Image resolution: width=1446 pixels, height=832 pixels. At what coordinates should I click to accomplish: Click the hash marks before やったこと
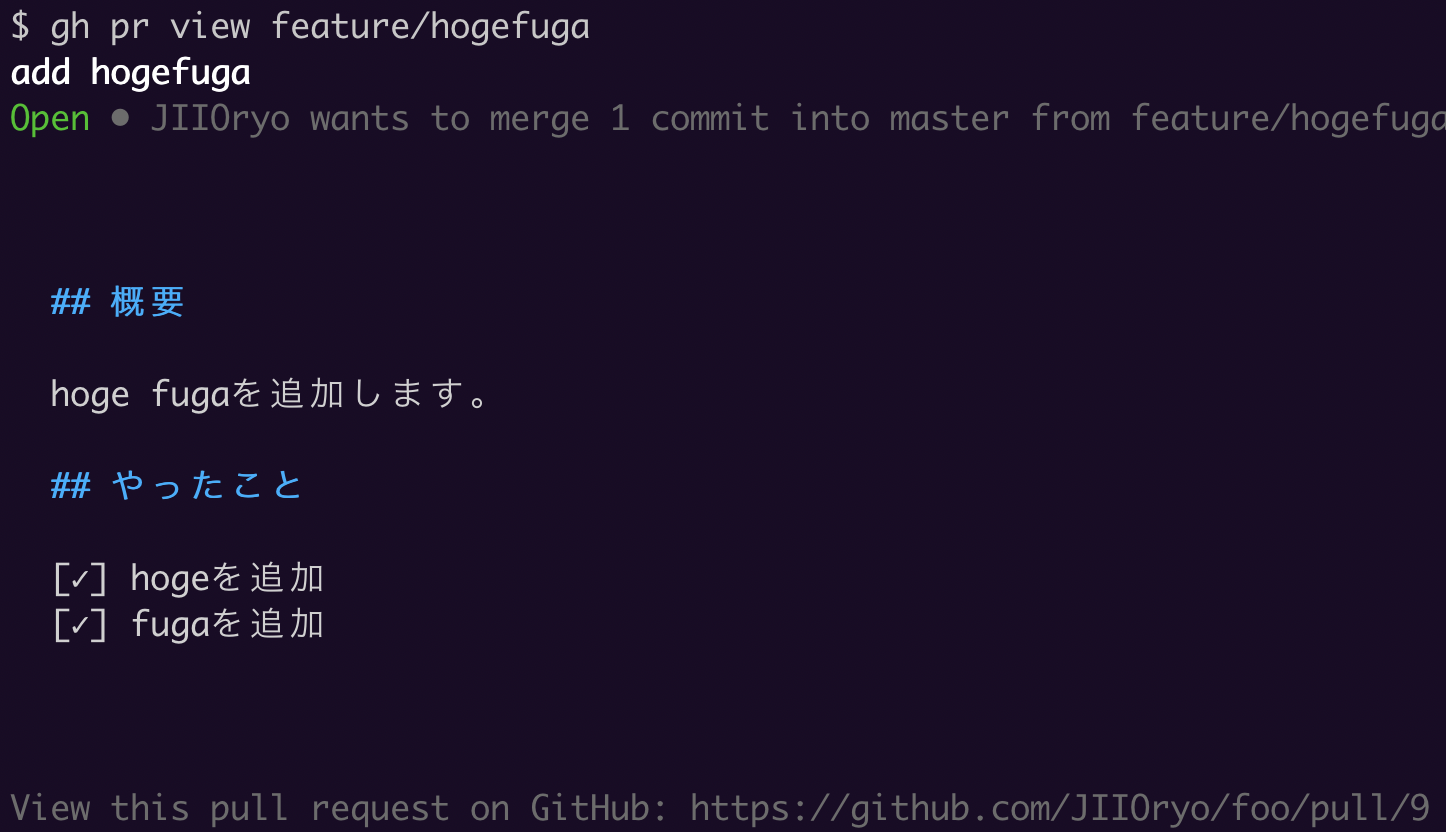pos(70,486)
